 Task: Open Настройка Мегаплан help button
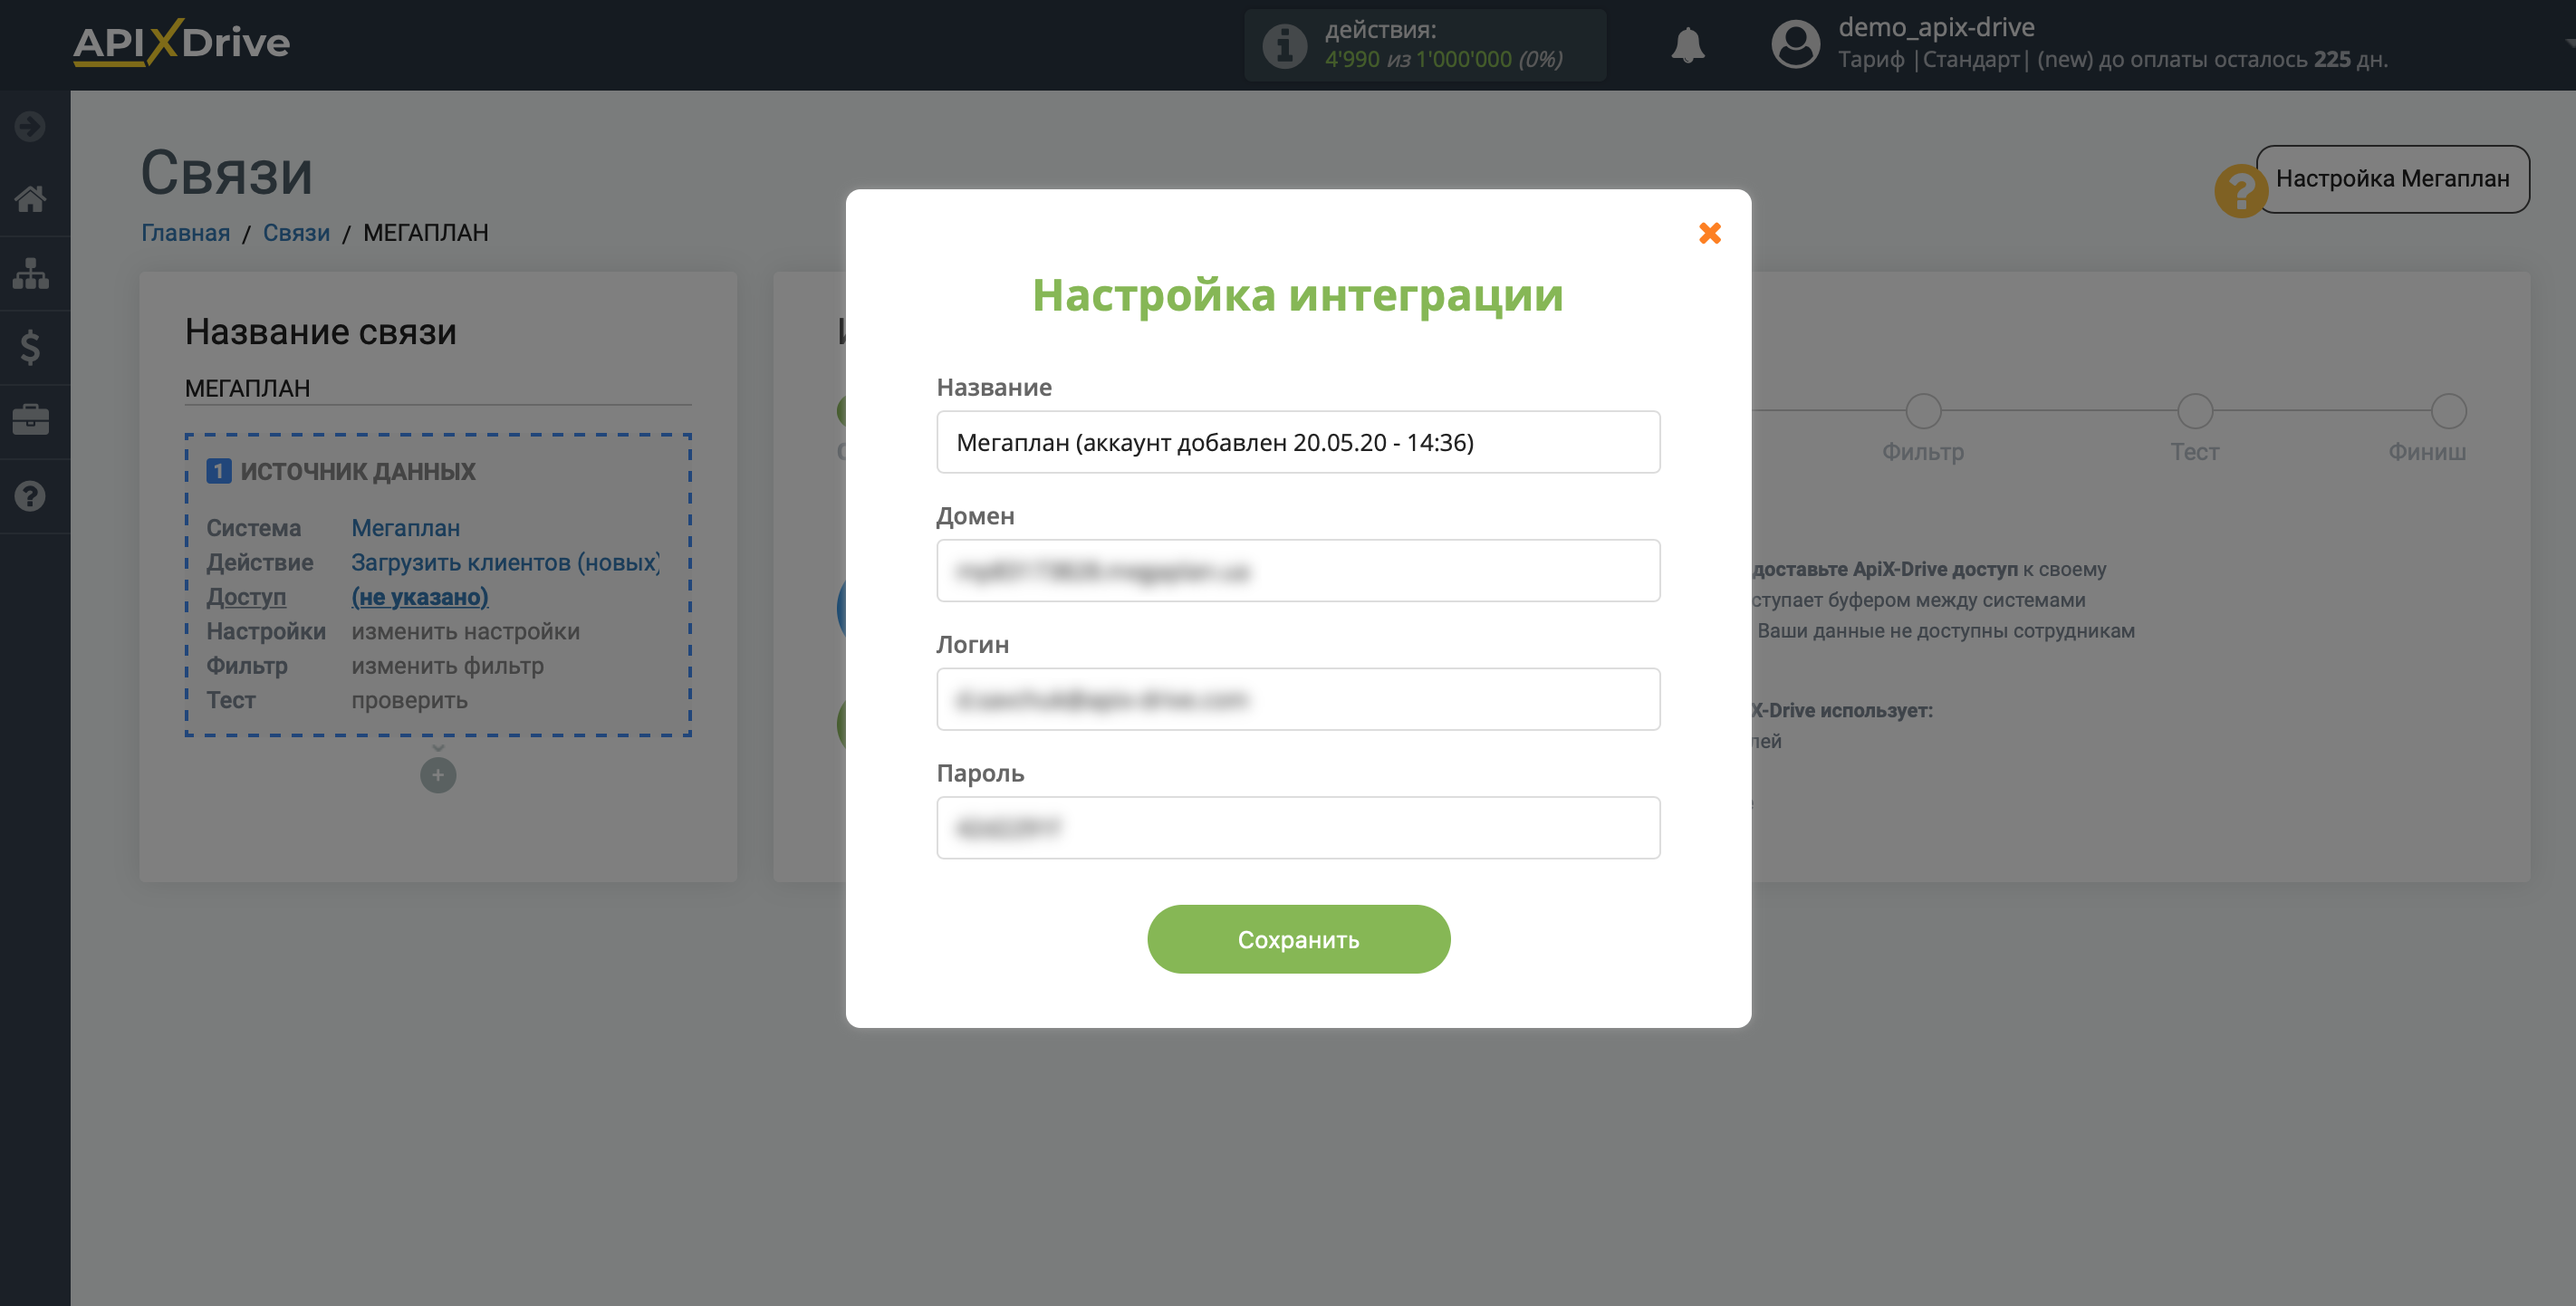pos(2392,179)
